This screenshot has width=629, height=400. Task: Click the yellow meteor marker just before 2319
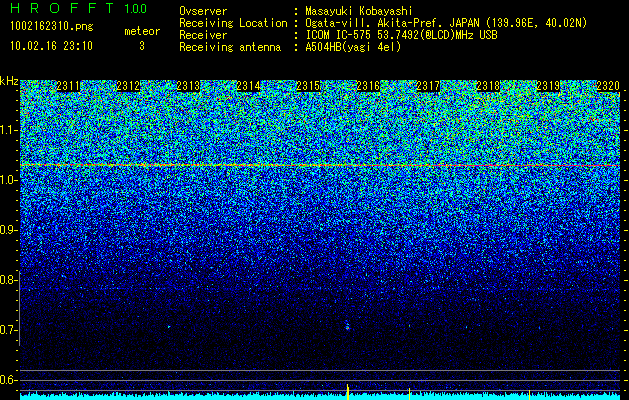pos(529,394)
